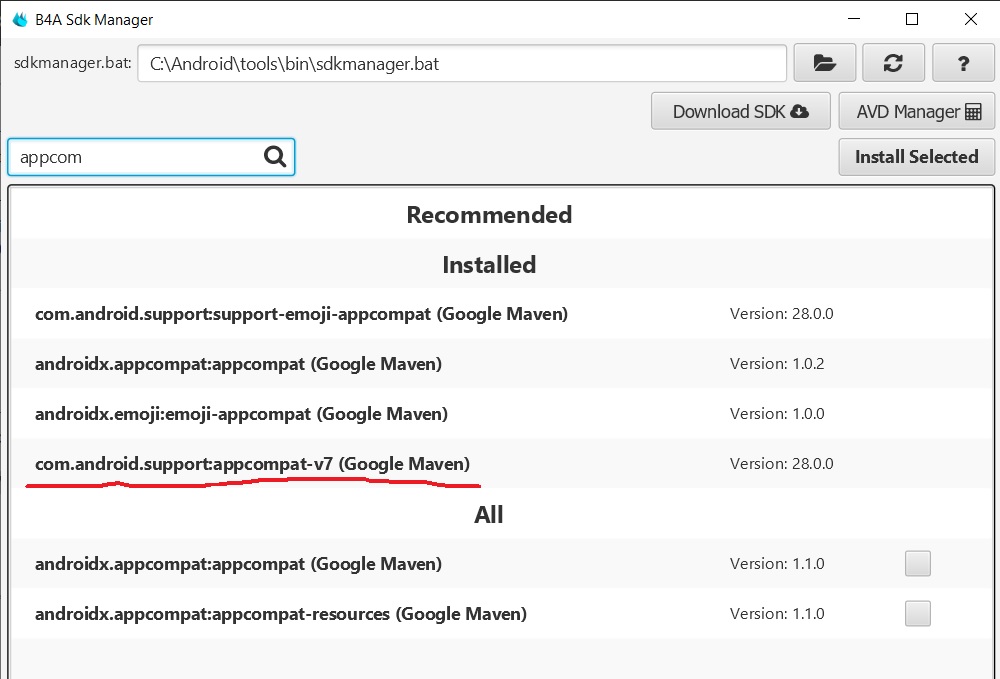Select the androidx.emoji:emoji-appcompat entry
This screenshot has height=679, width=1000.
click(241, 414)
